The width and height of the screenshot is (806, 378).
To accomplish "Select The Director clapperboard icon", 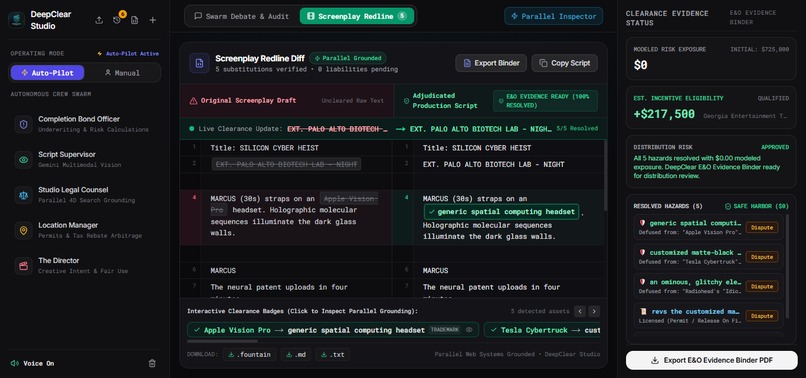I will (24, 266).
